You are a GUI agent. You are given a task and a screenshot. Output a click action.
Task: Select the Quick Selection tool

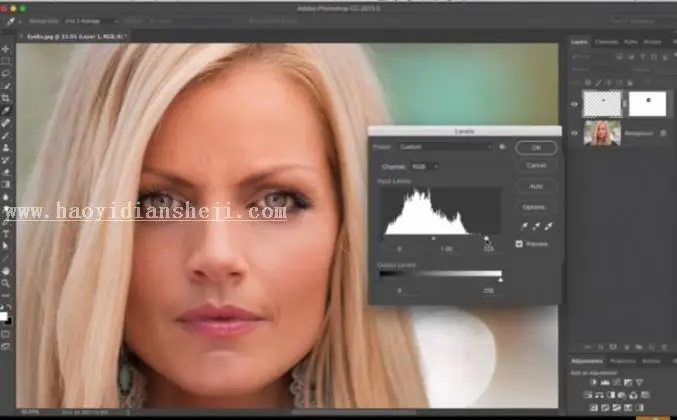[6, 86]
